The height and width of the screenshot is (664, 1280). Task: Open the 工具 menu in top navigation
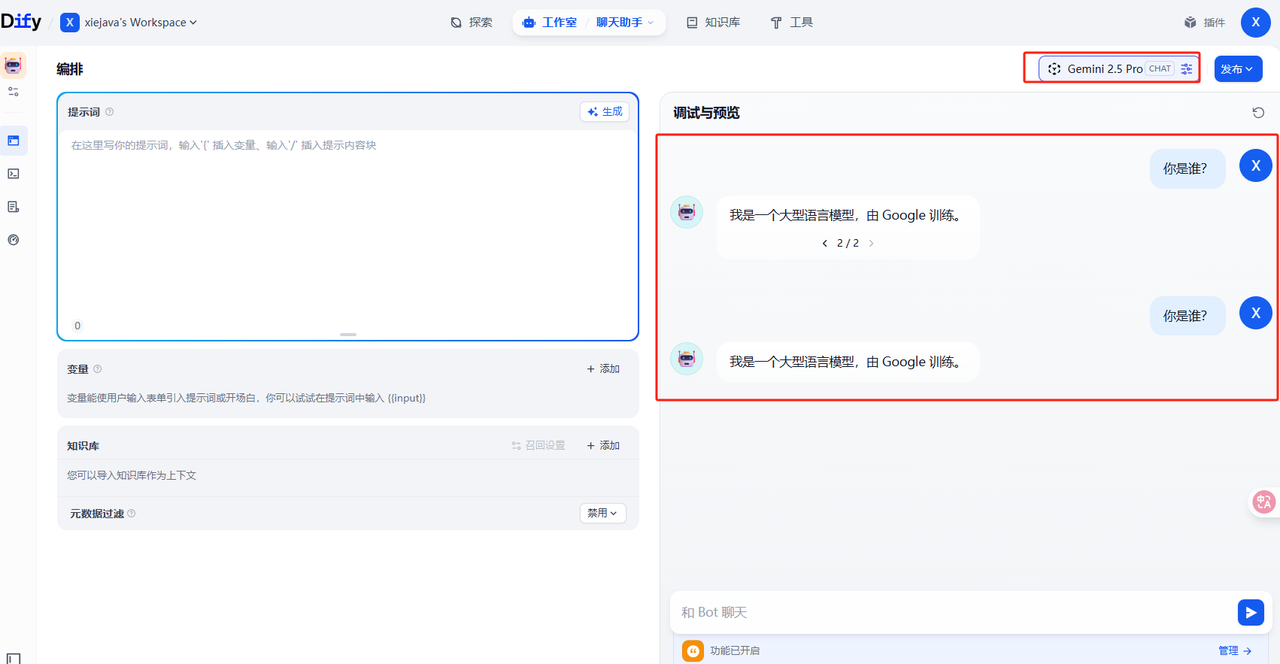click(791, 21)
